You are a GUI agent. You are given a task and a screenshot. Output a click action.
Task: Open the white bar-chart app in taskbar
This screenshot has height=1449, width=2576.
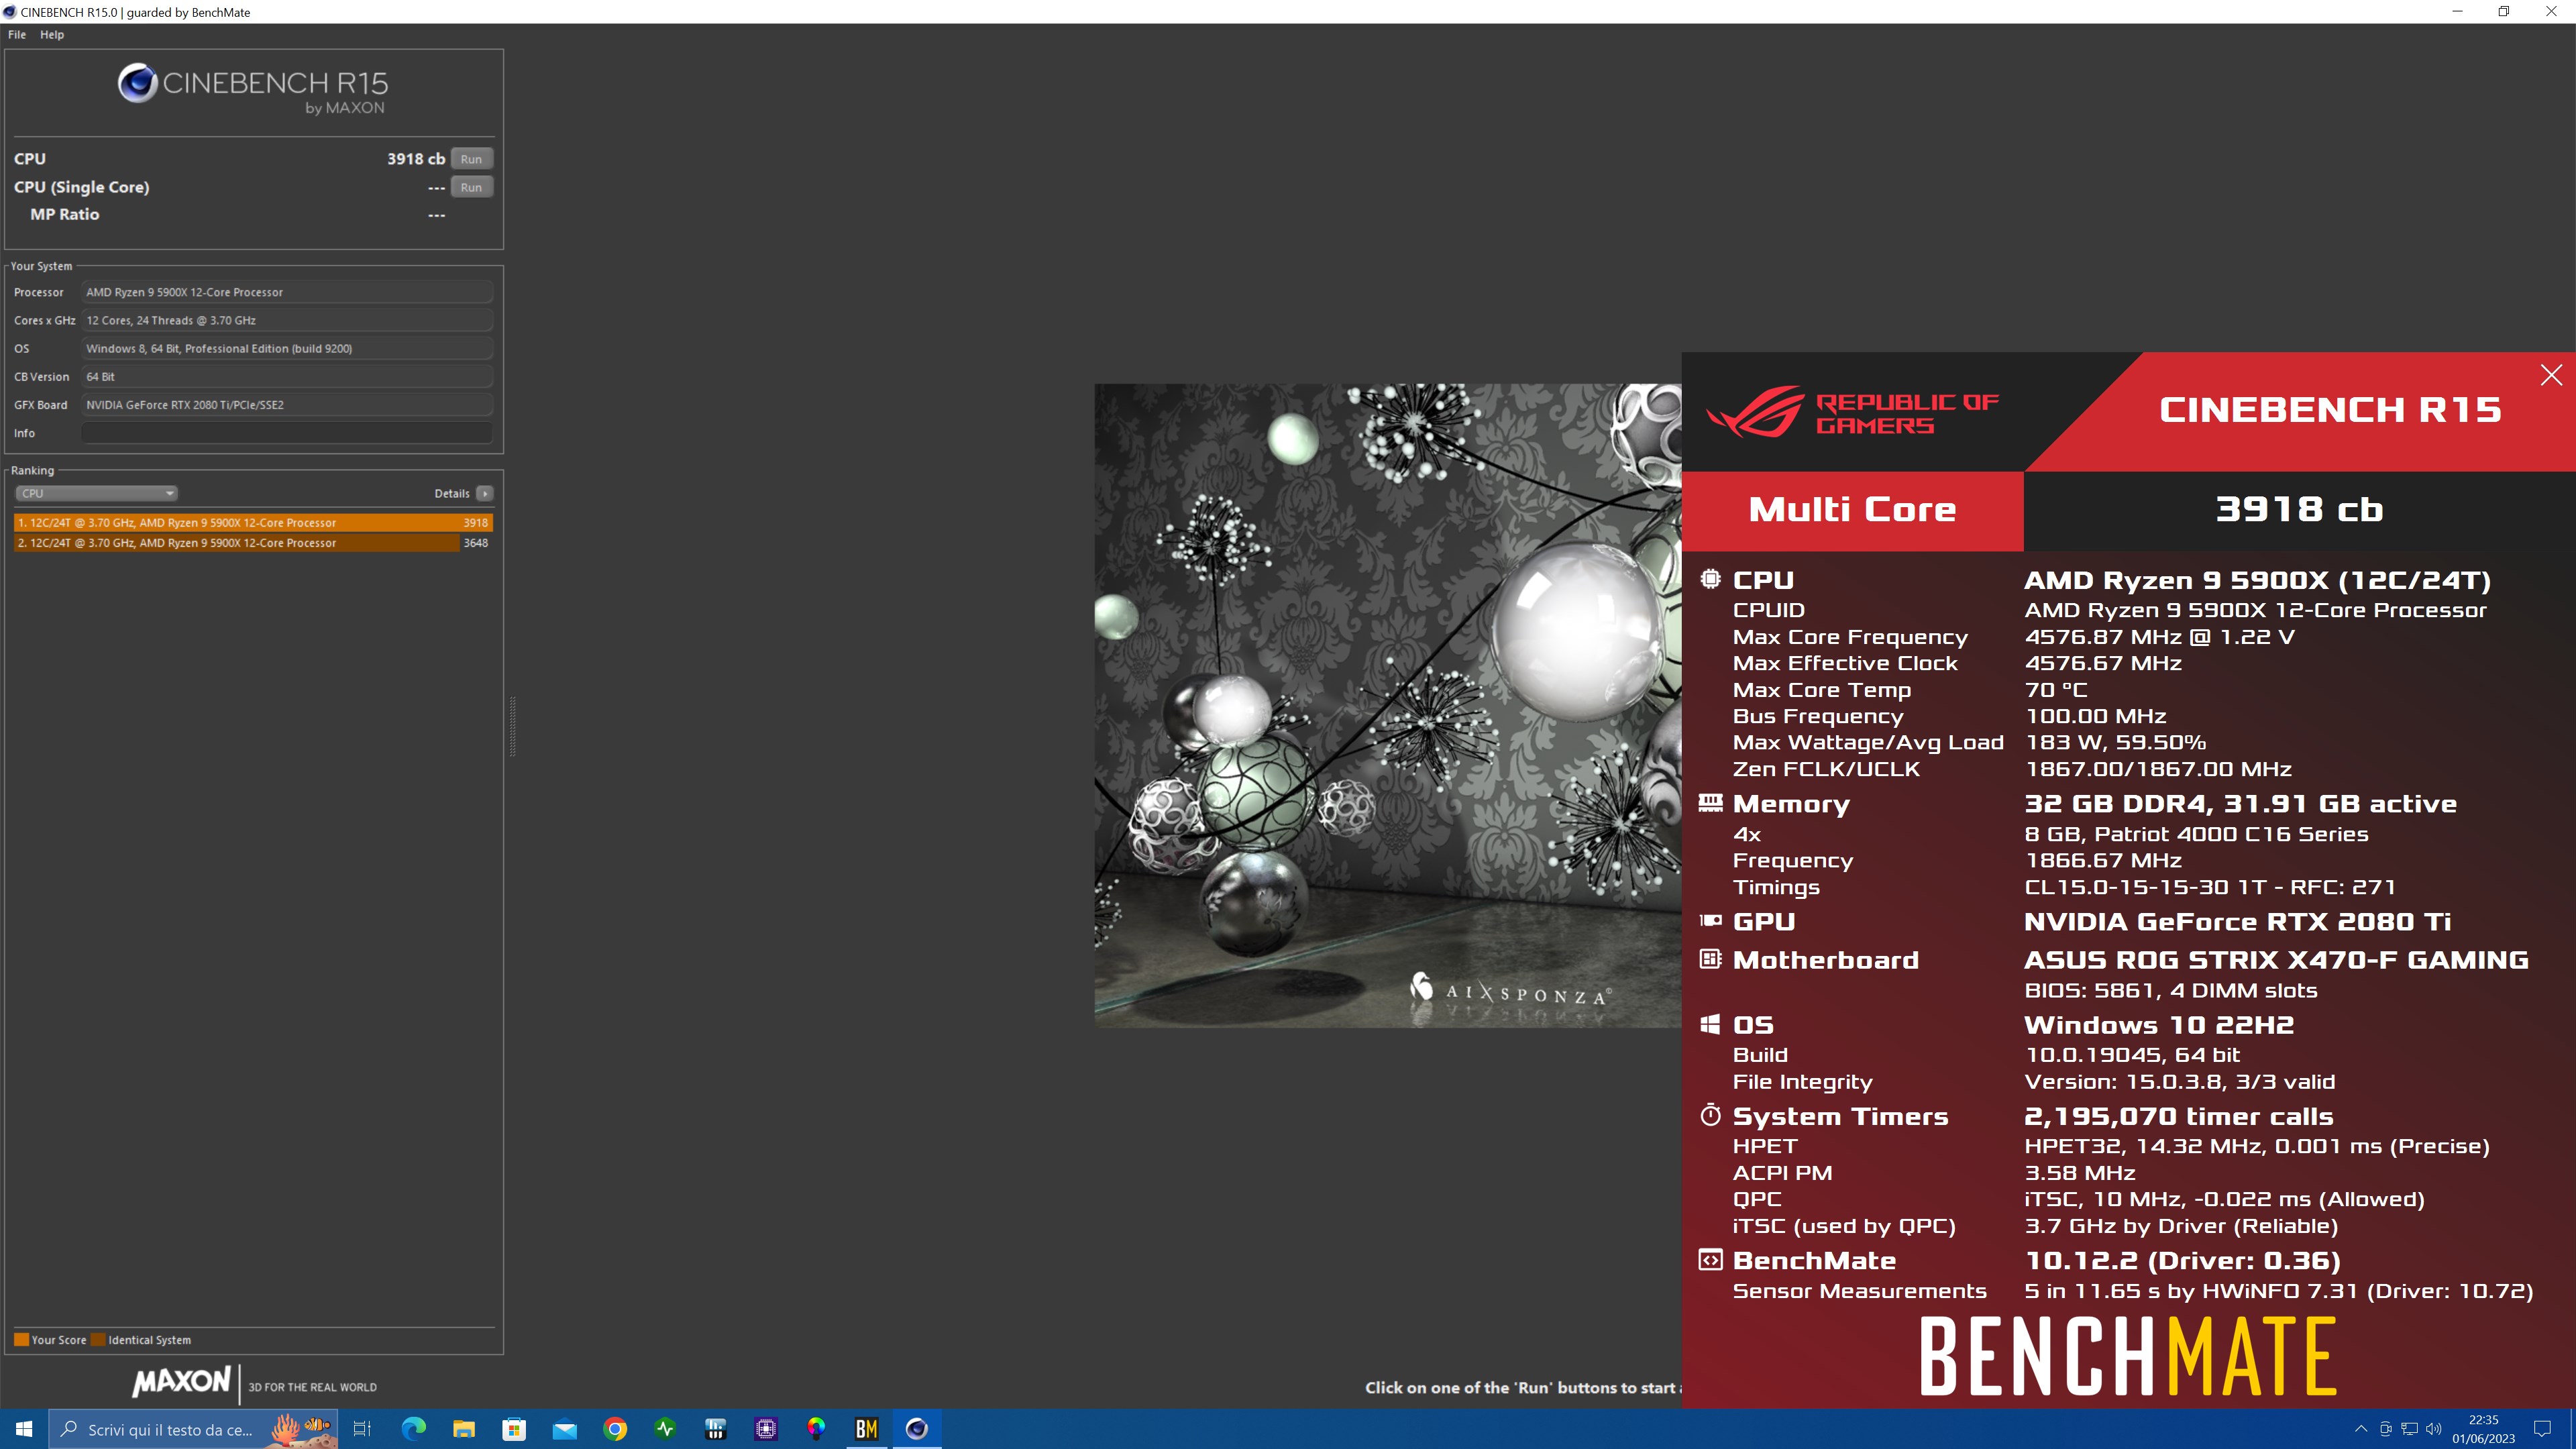(x=715, y=1429)
